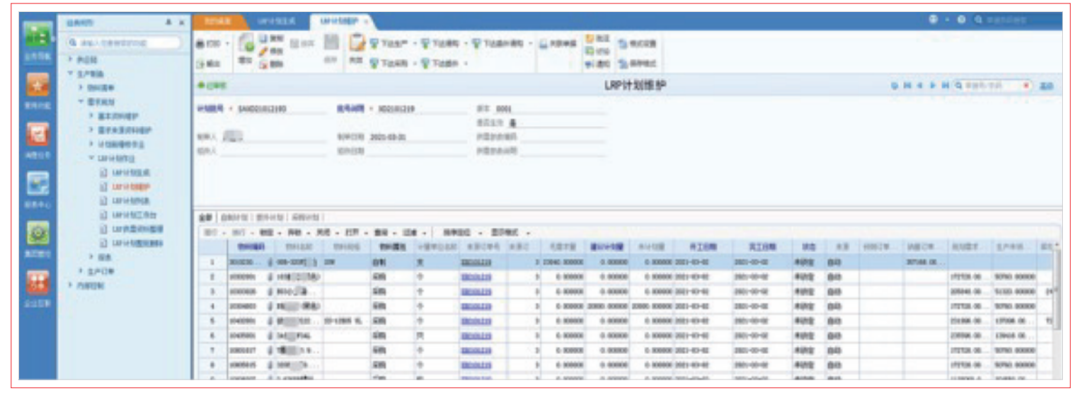Select row 5 in the plan grid
The height and width of the screenshot is (400, 1080).
211,322
